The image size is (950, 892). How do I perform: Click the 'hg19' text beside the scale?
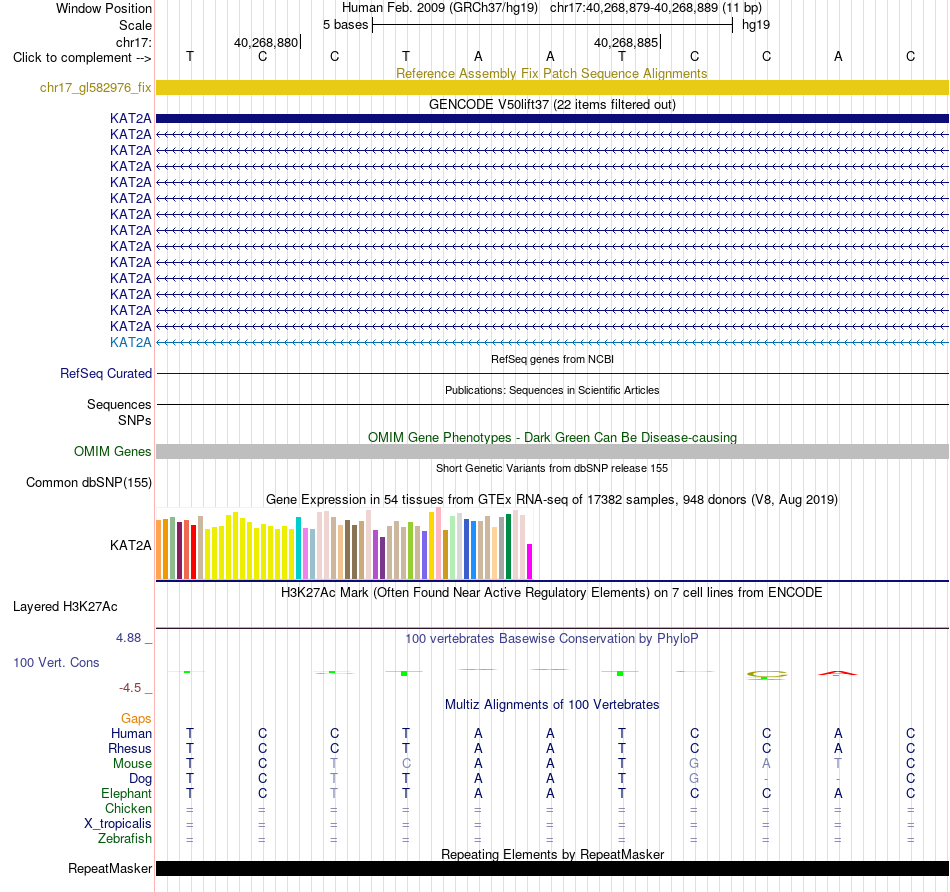click(x=756, y=25)
